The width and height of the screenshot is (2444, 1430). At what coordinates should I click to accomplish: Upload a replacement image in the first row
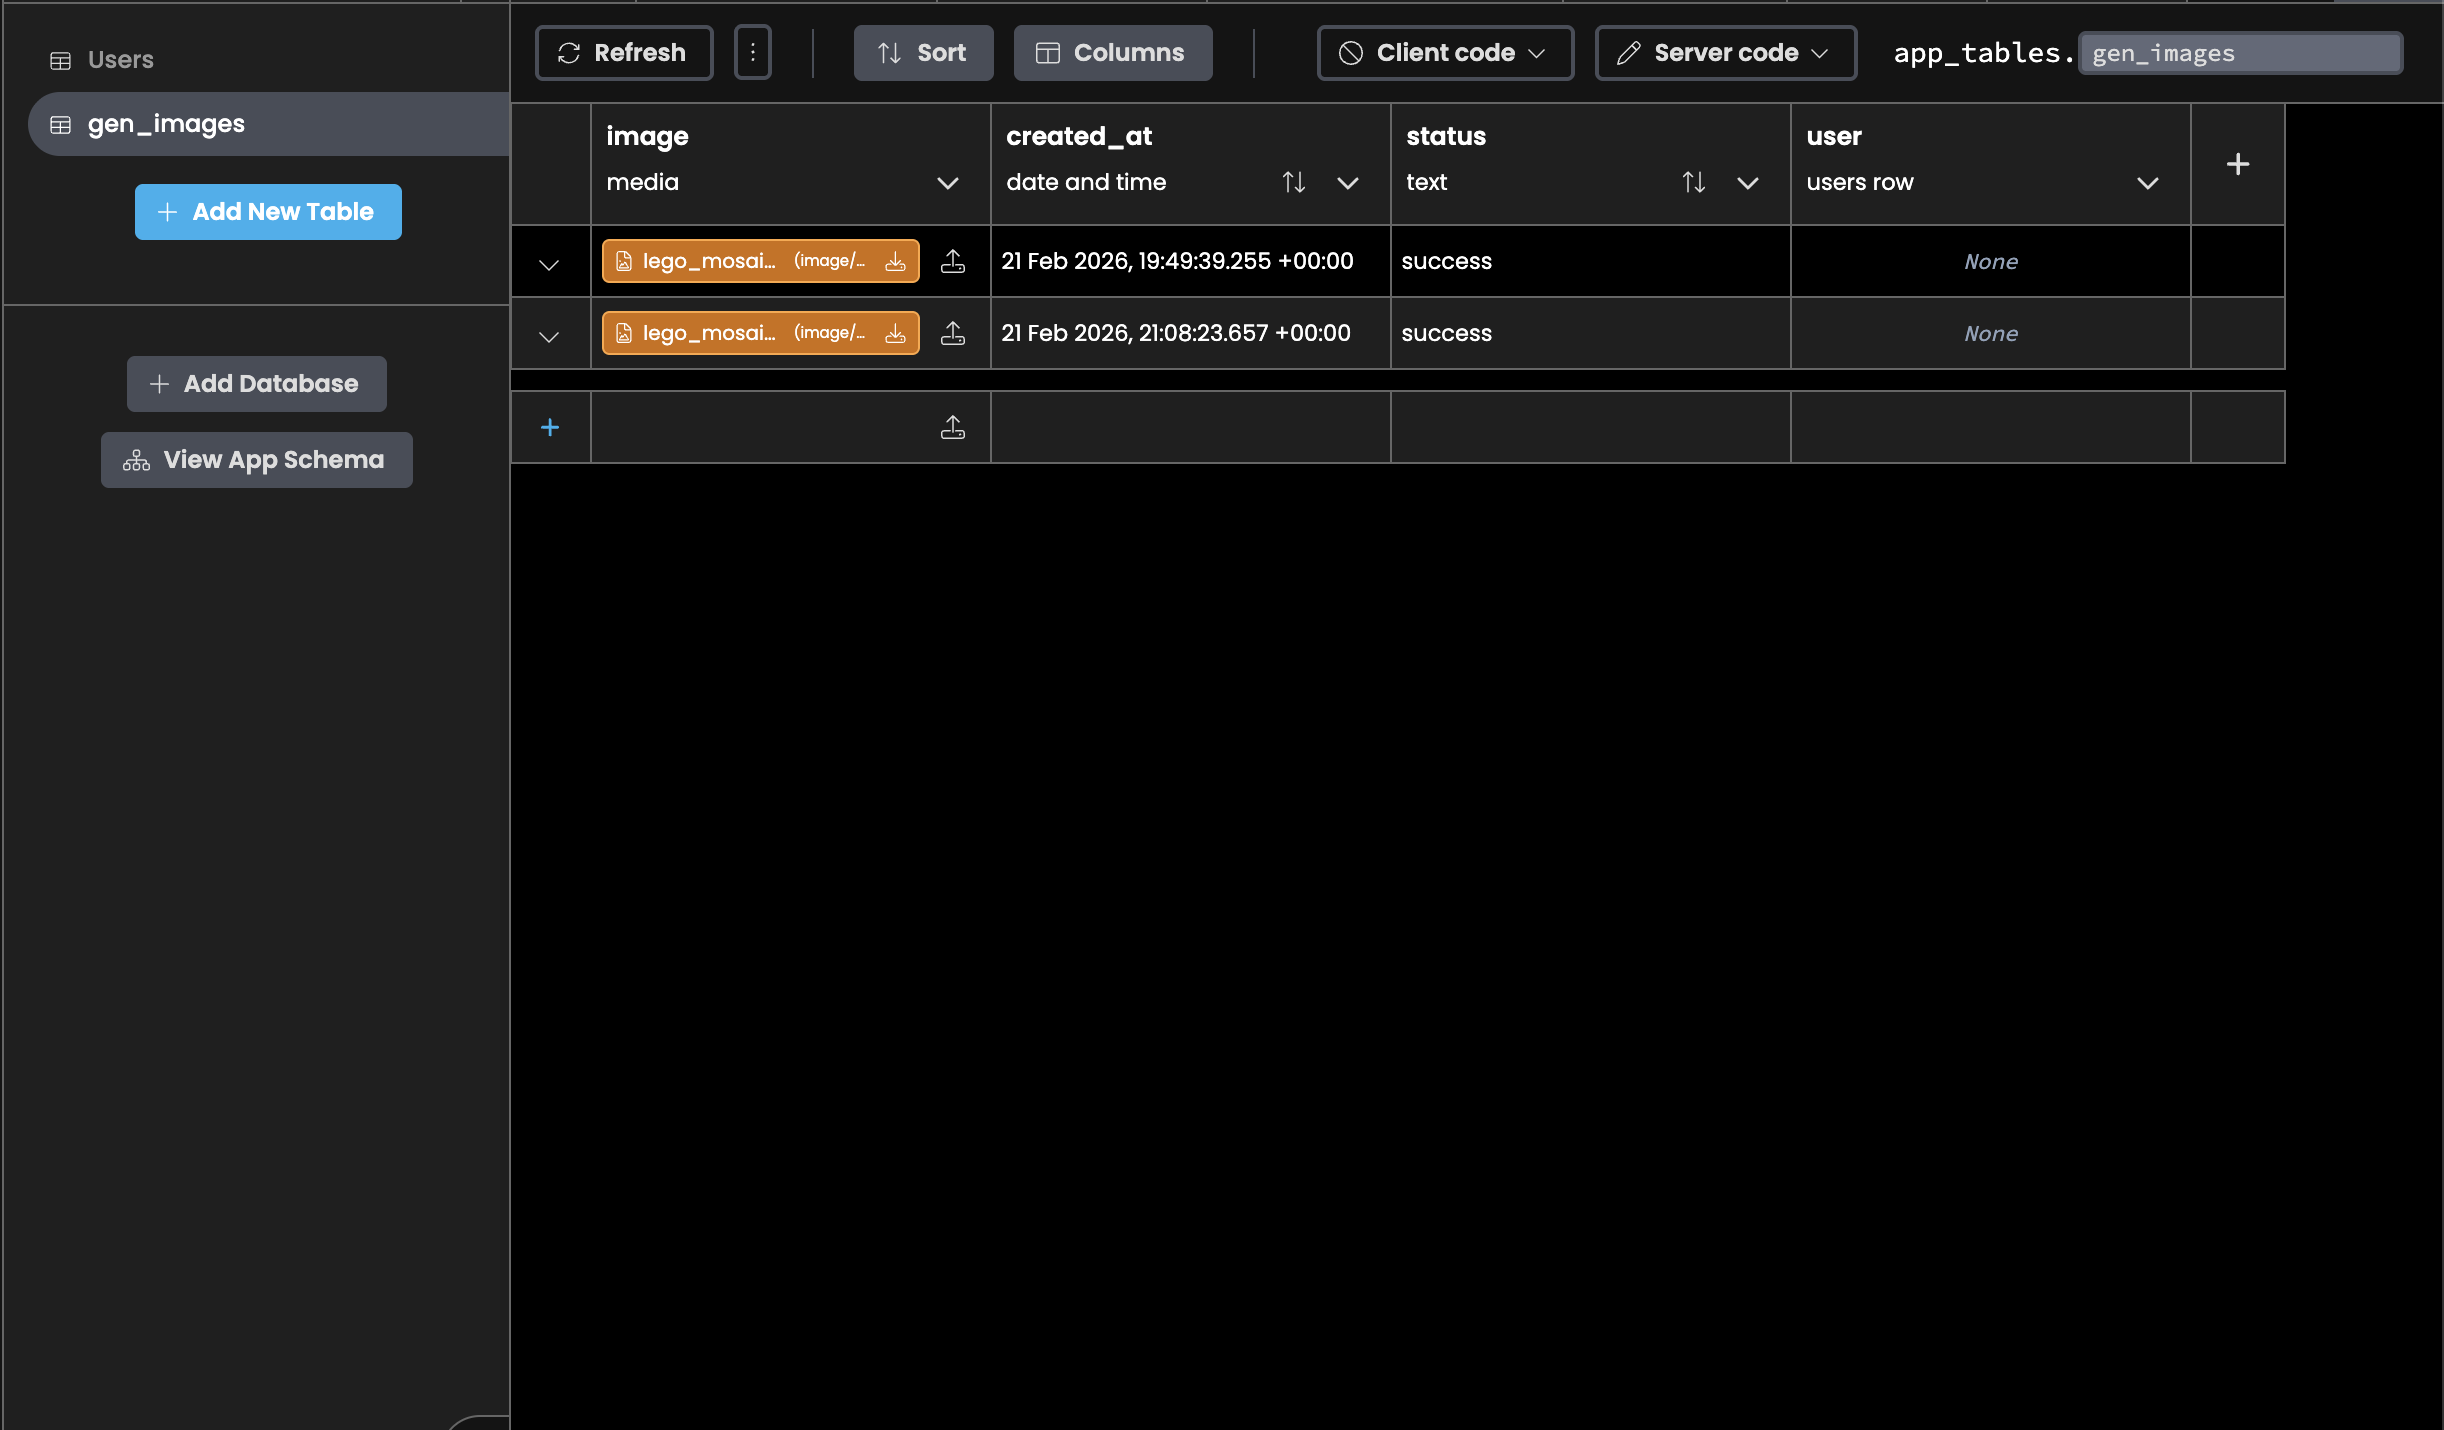(x=952, y=261)
